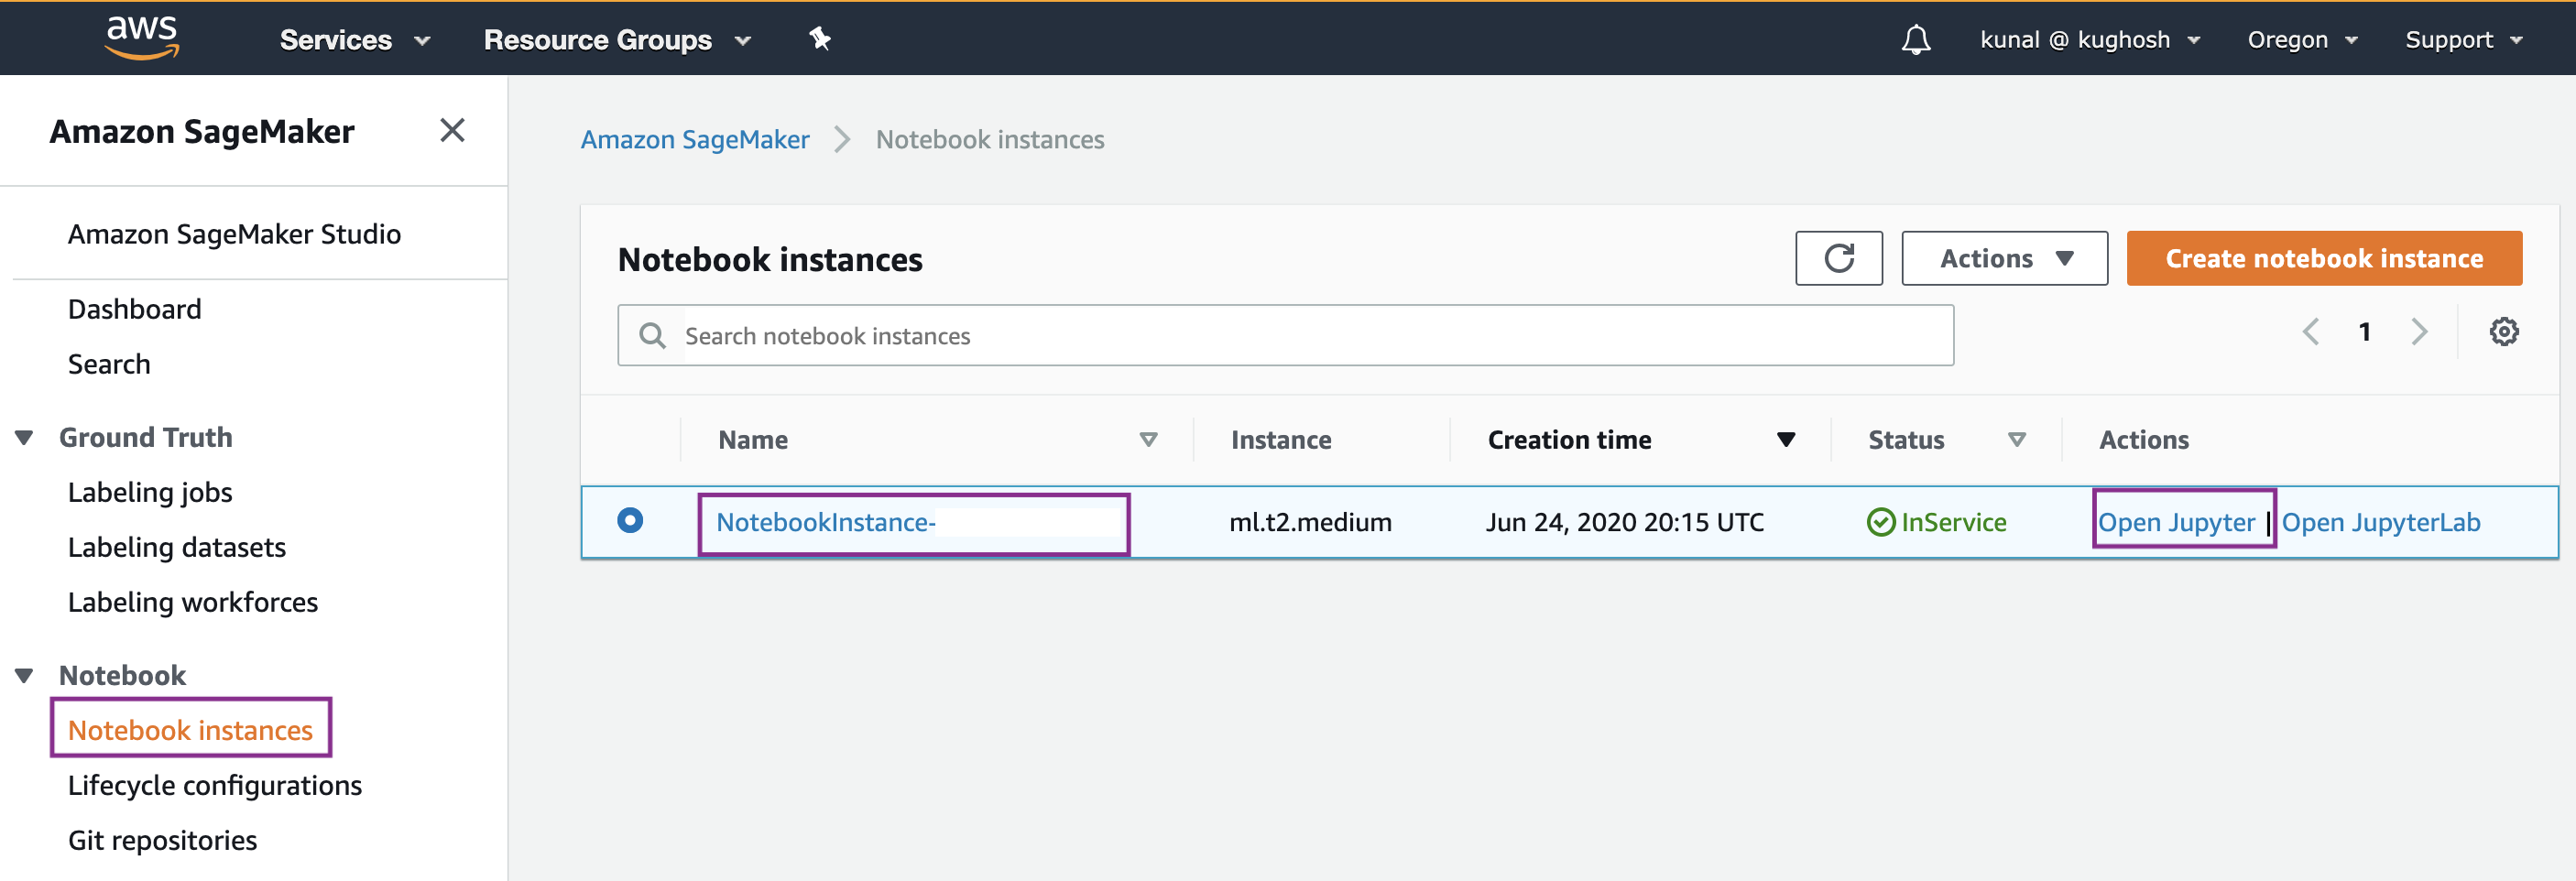Viewport: 2576px width, 881px height.
Task: Select Notebook instances in sidebar
Action: click(190, 730)
